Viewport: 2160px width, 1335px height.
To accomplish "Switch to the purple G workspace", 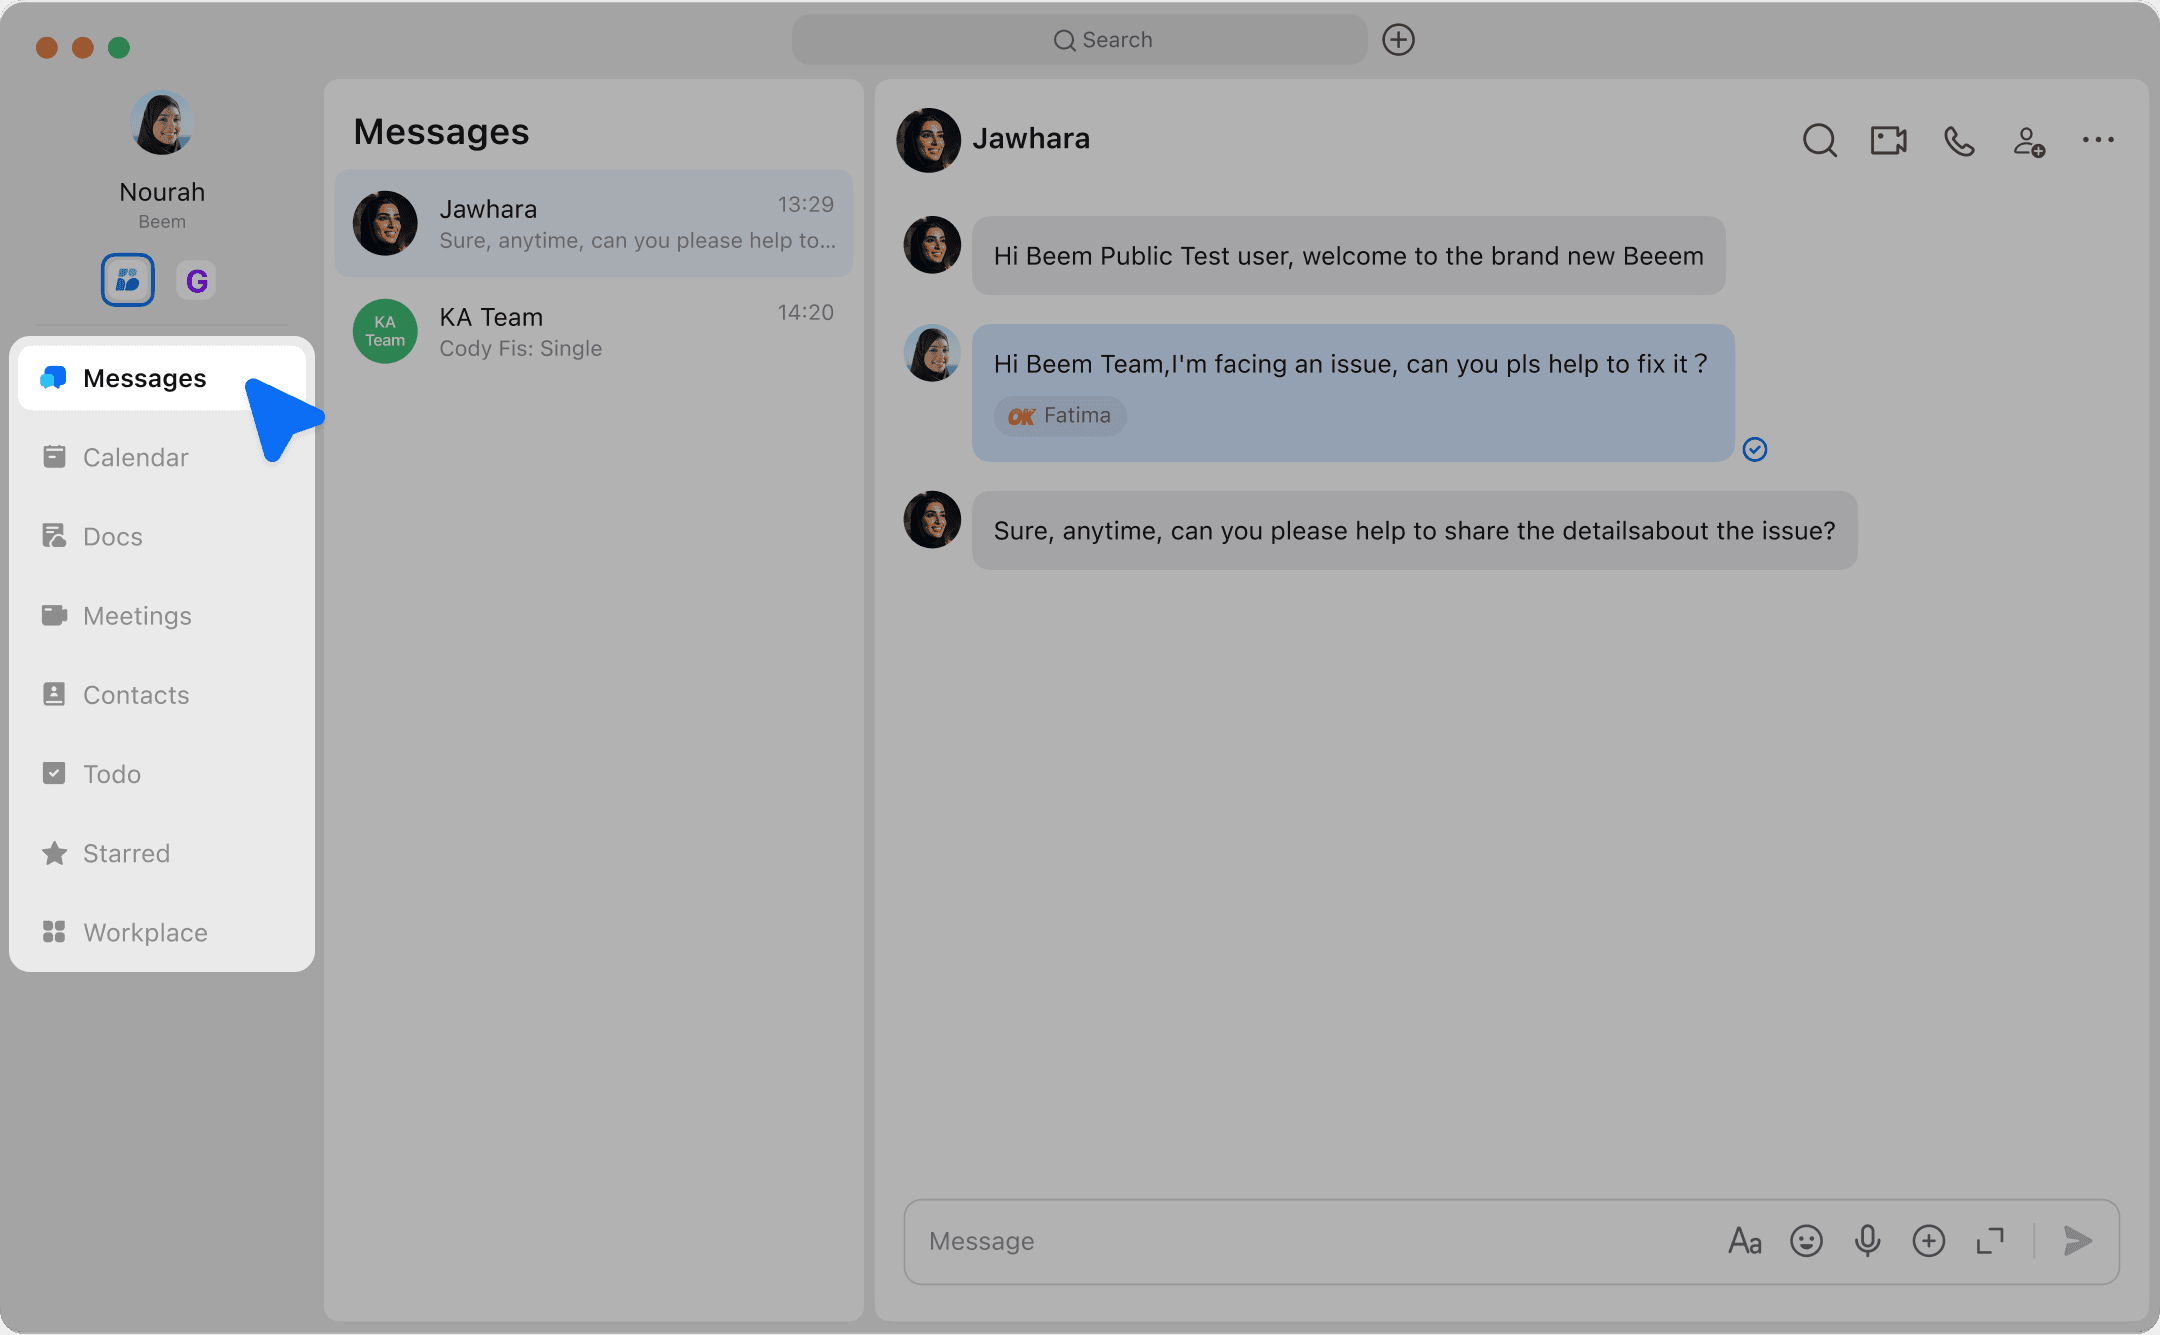I will tap(197, 281).
